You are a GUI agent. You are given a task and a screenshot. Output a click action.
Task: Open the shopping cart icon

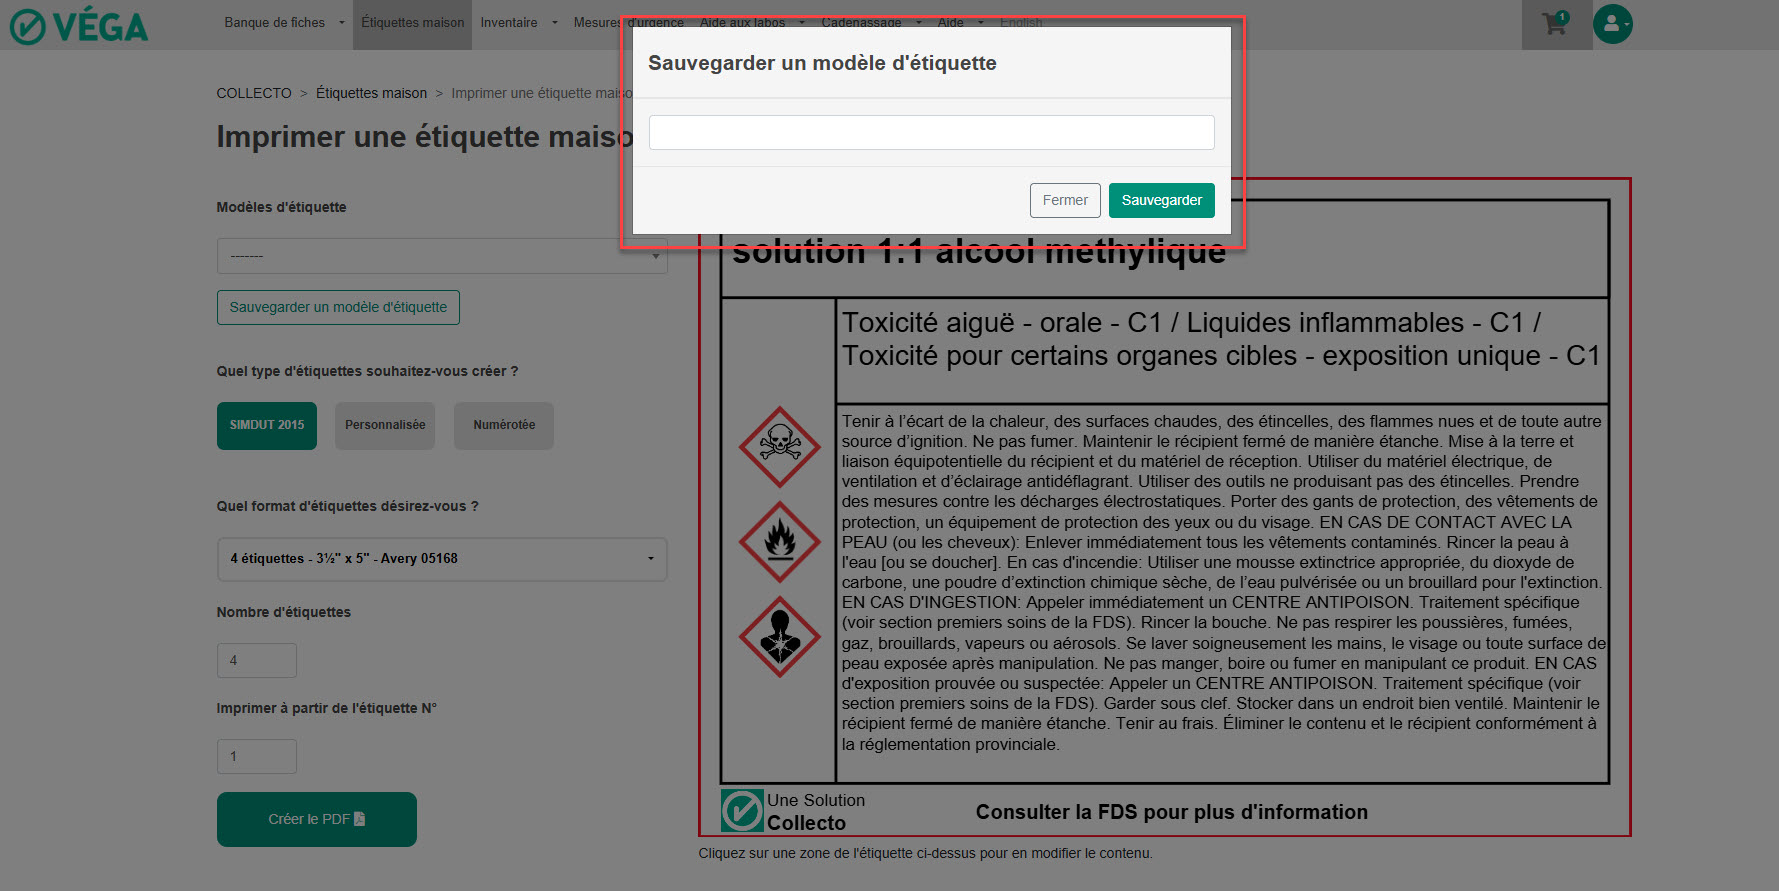(x=1555, y=24)
